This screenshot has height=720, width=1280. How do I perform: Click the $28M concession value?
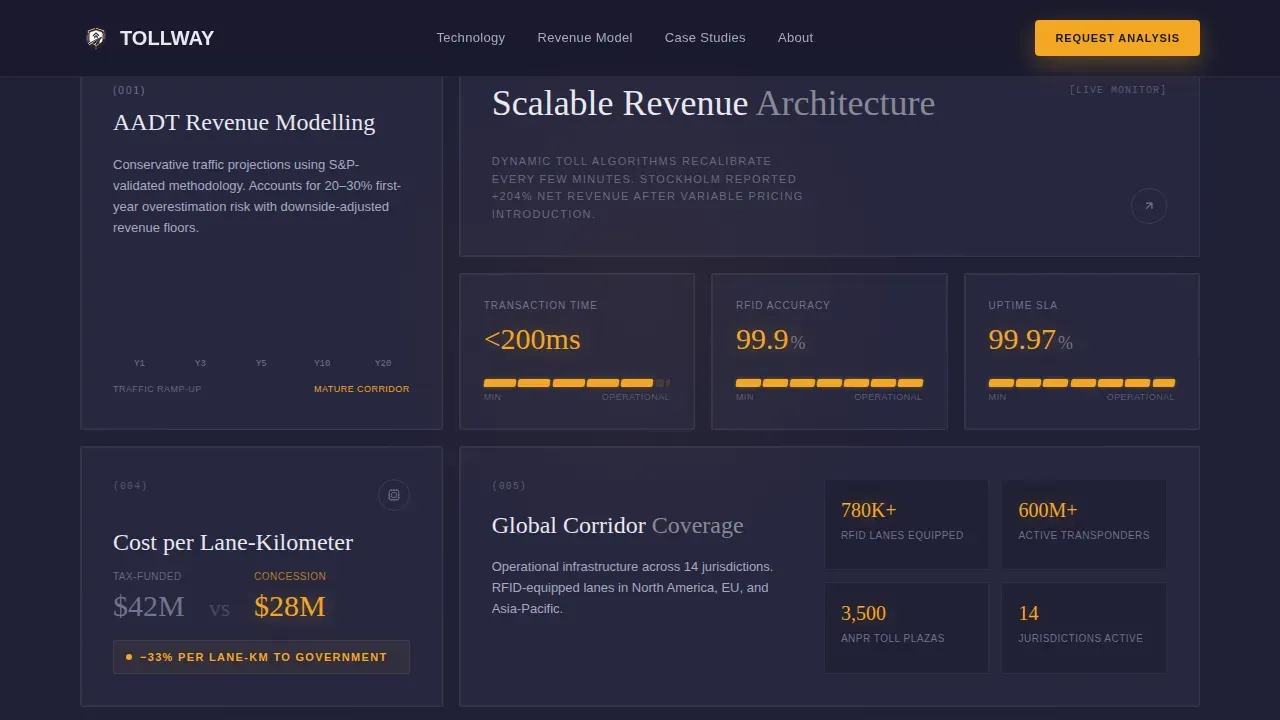290,606
